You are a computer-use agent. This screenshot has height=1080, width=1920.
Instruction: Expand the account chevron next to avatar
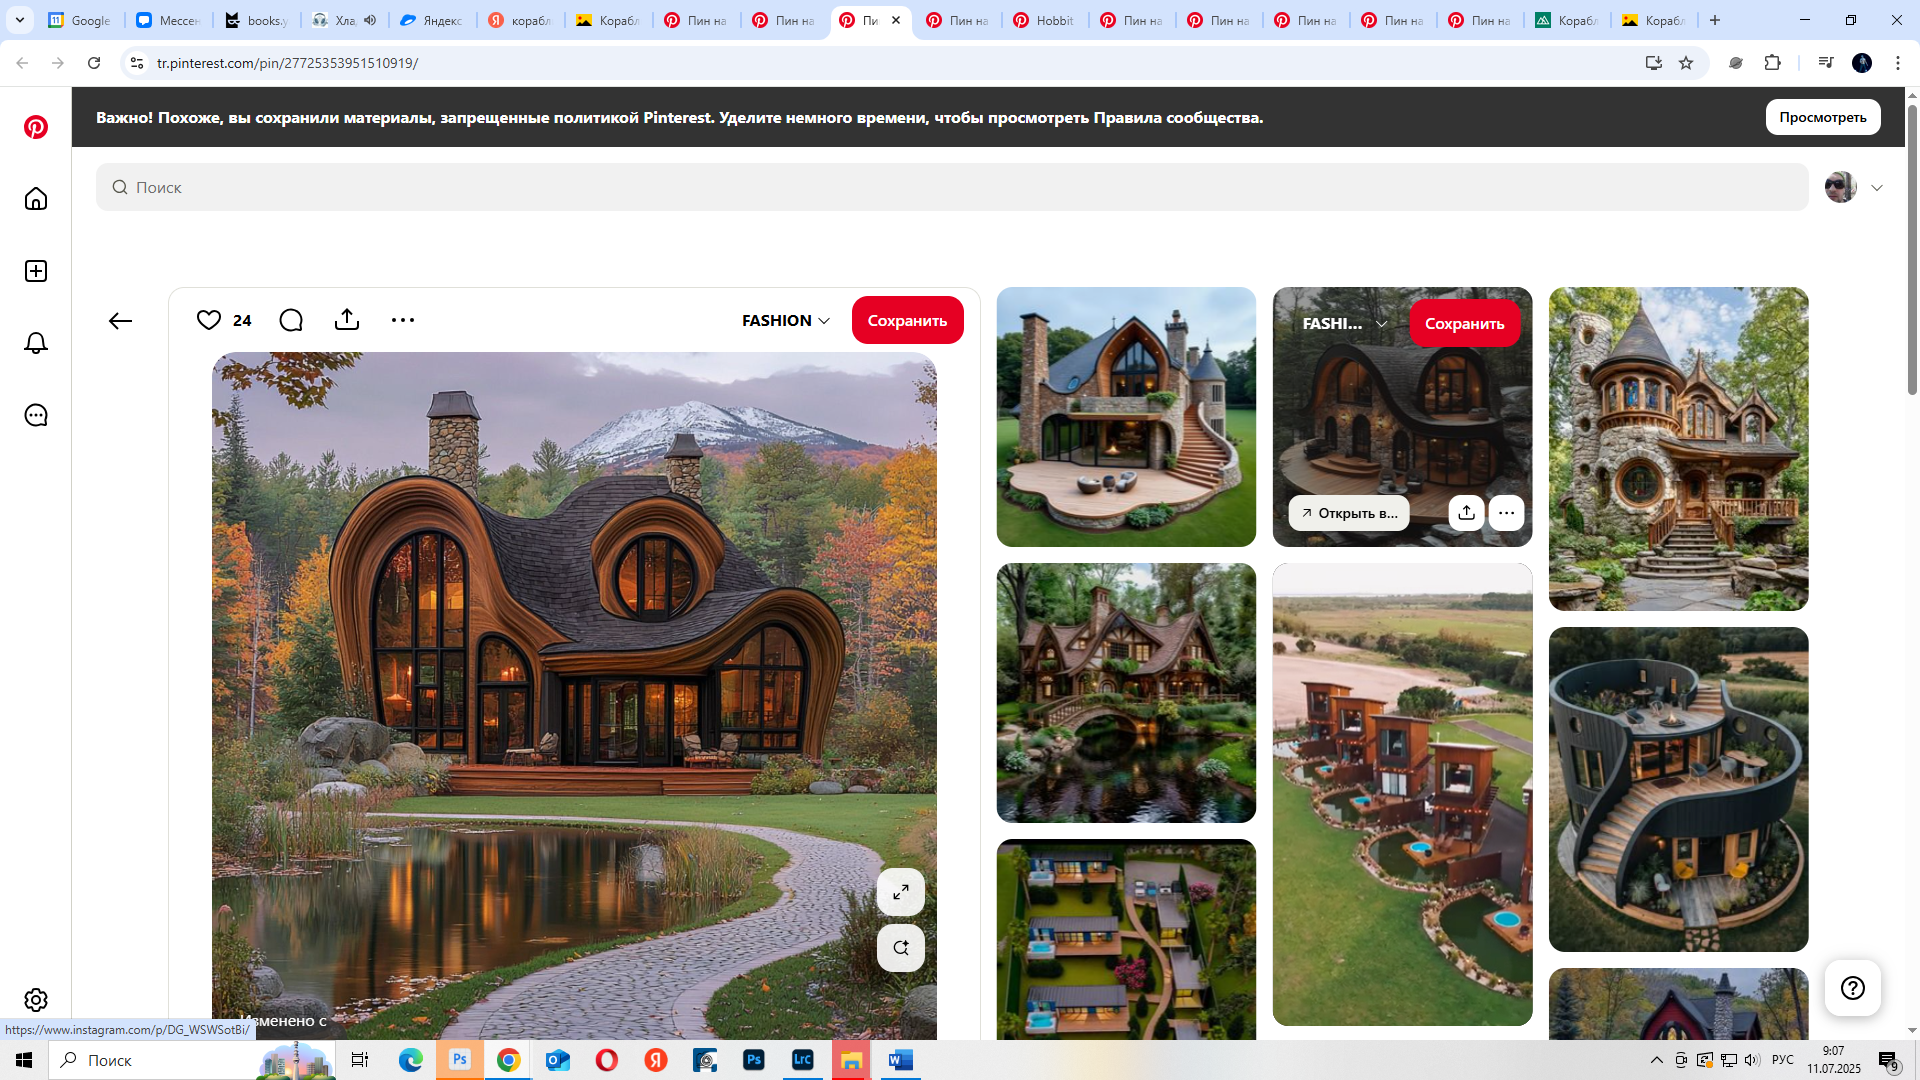pos(1877,188)
